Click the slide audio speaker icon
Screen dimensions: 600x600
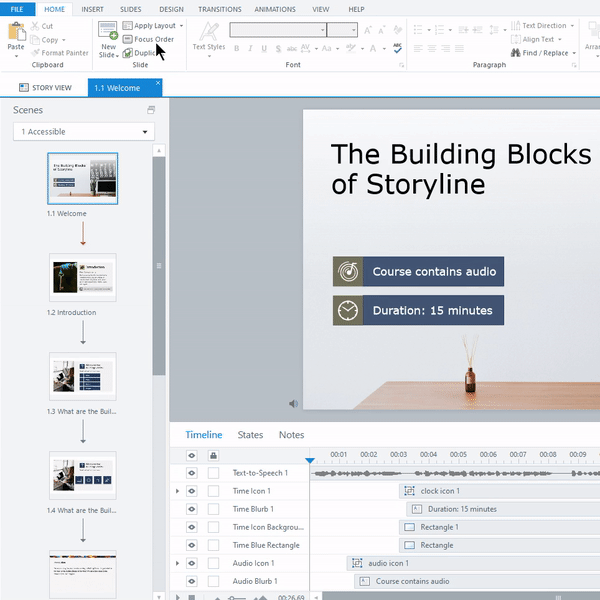click(x=293, y=404)
